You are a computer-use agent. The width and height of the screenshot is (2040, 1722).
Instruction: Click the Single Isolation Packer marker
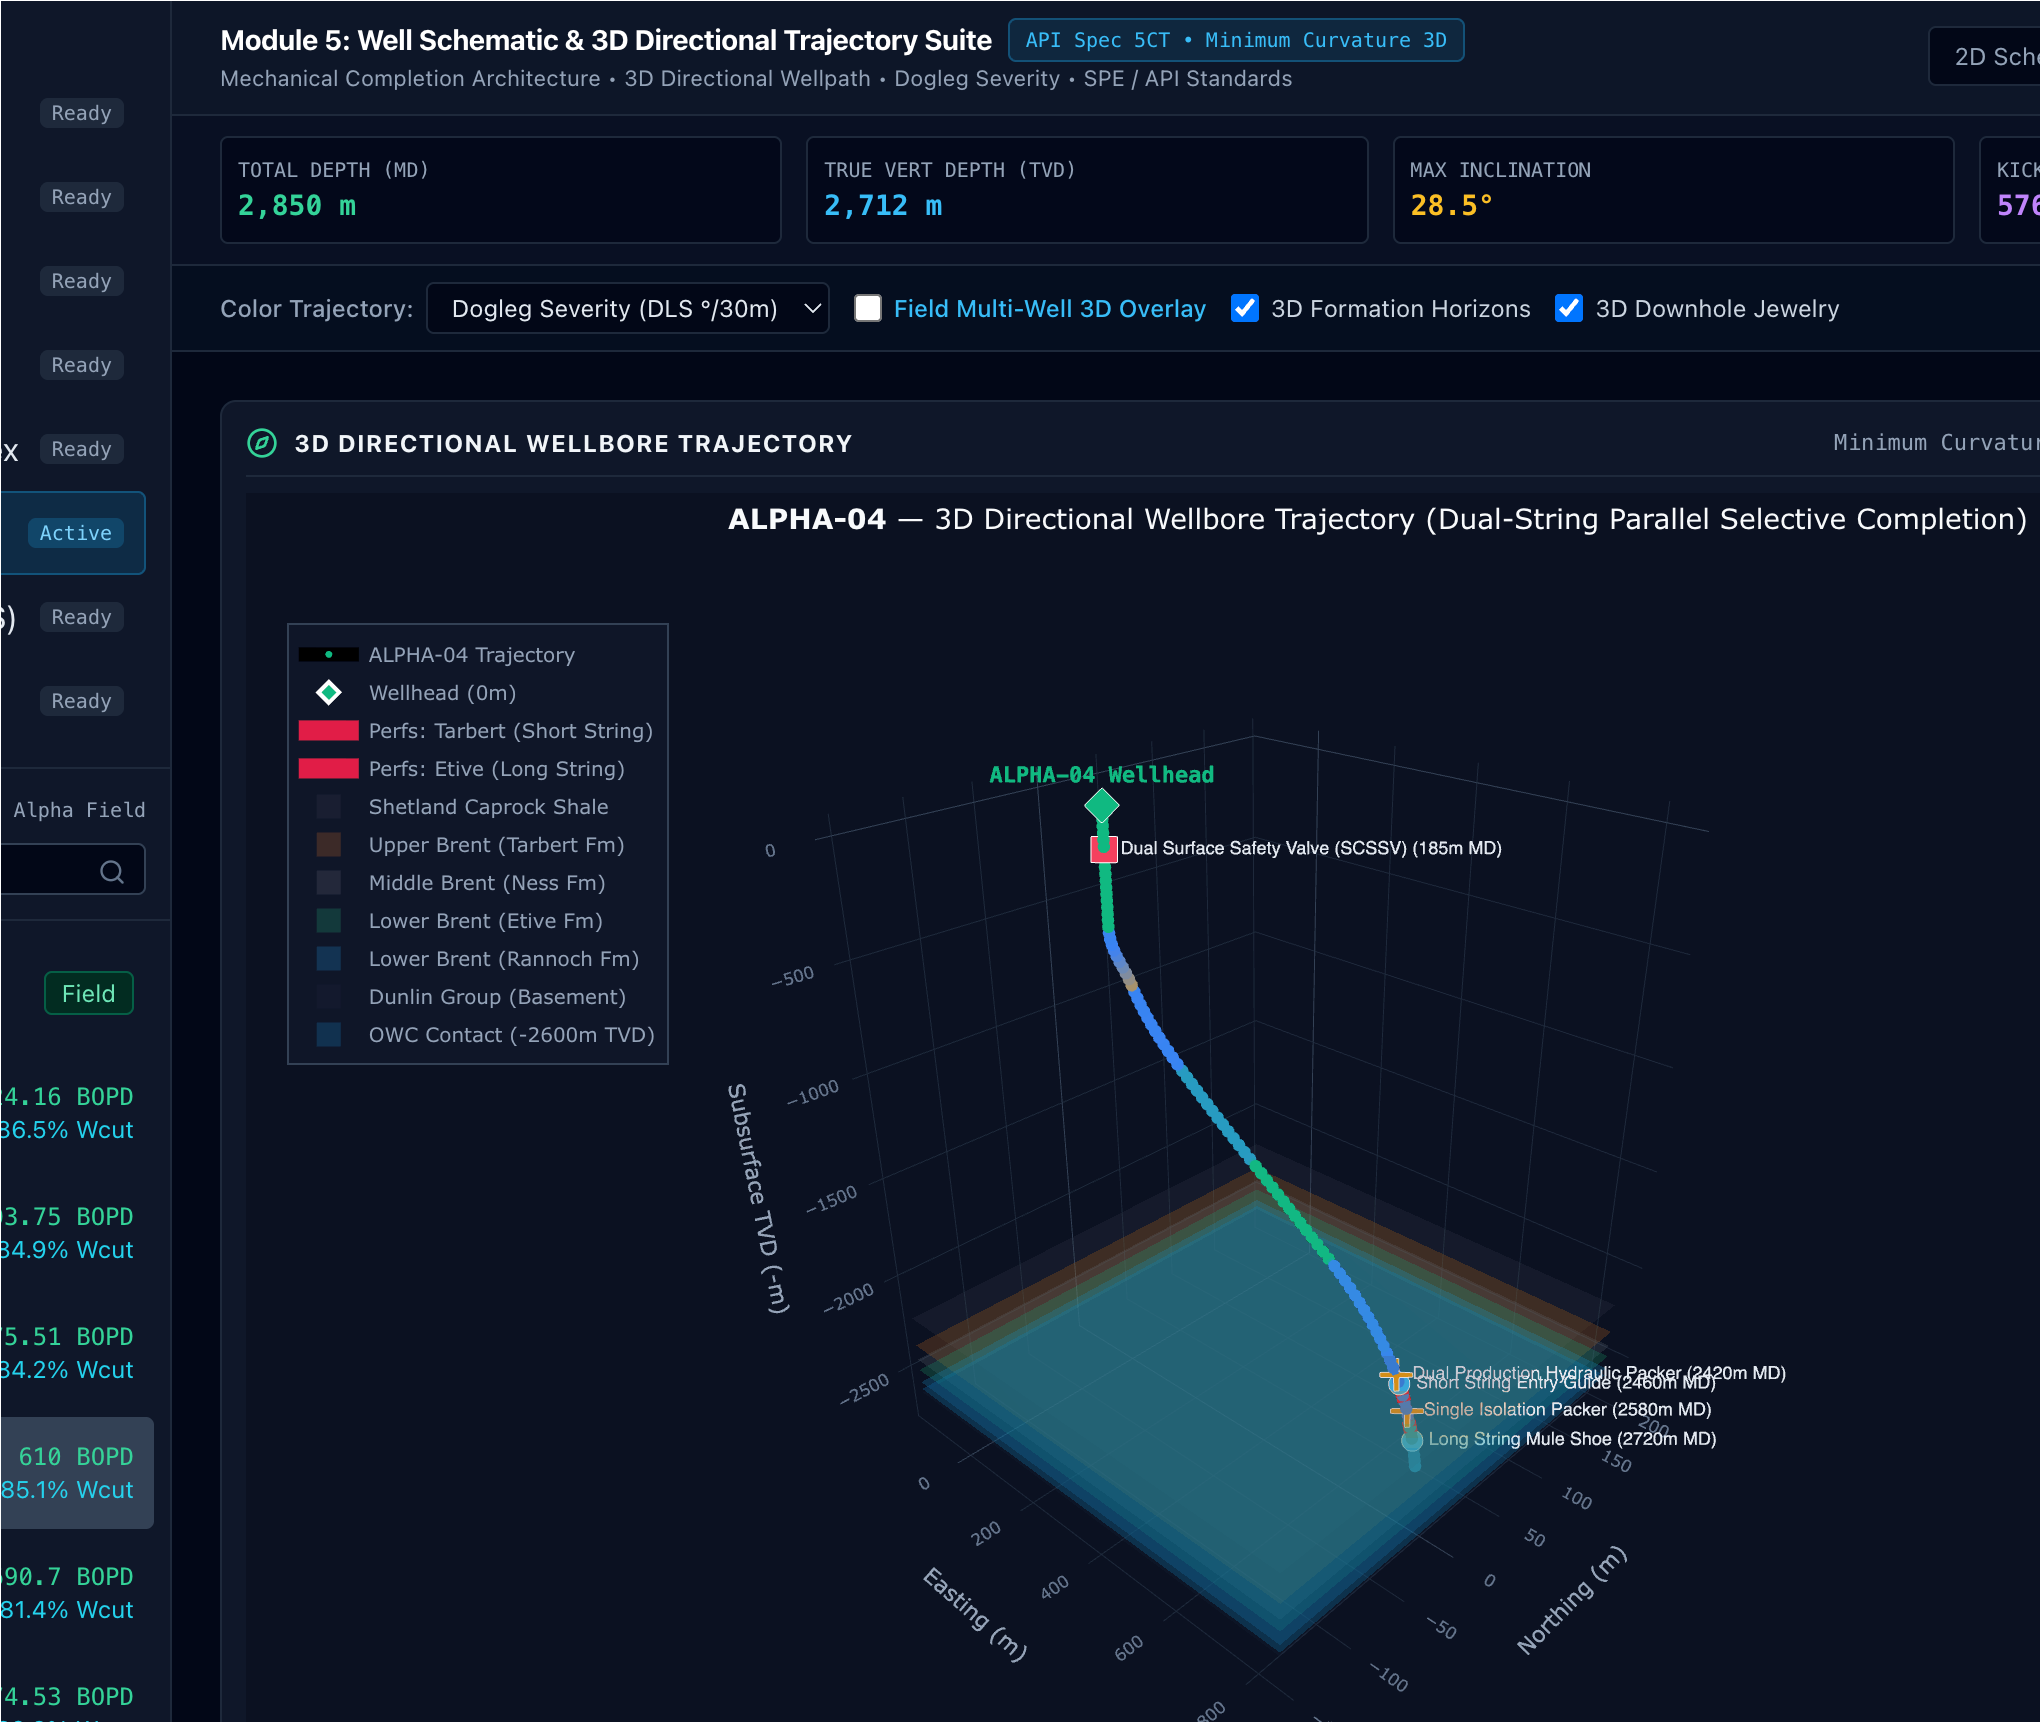click(x=1407, y=1411)
